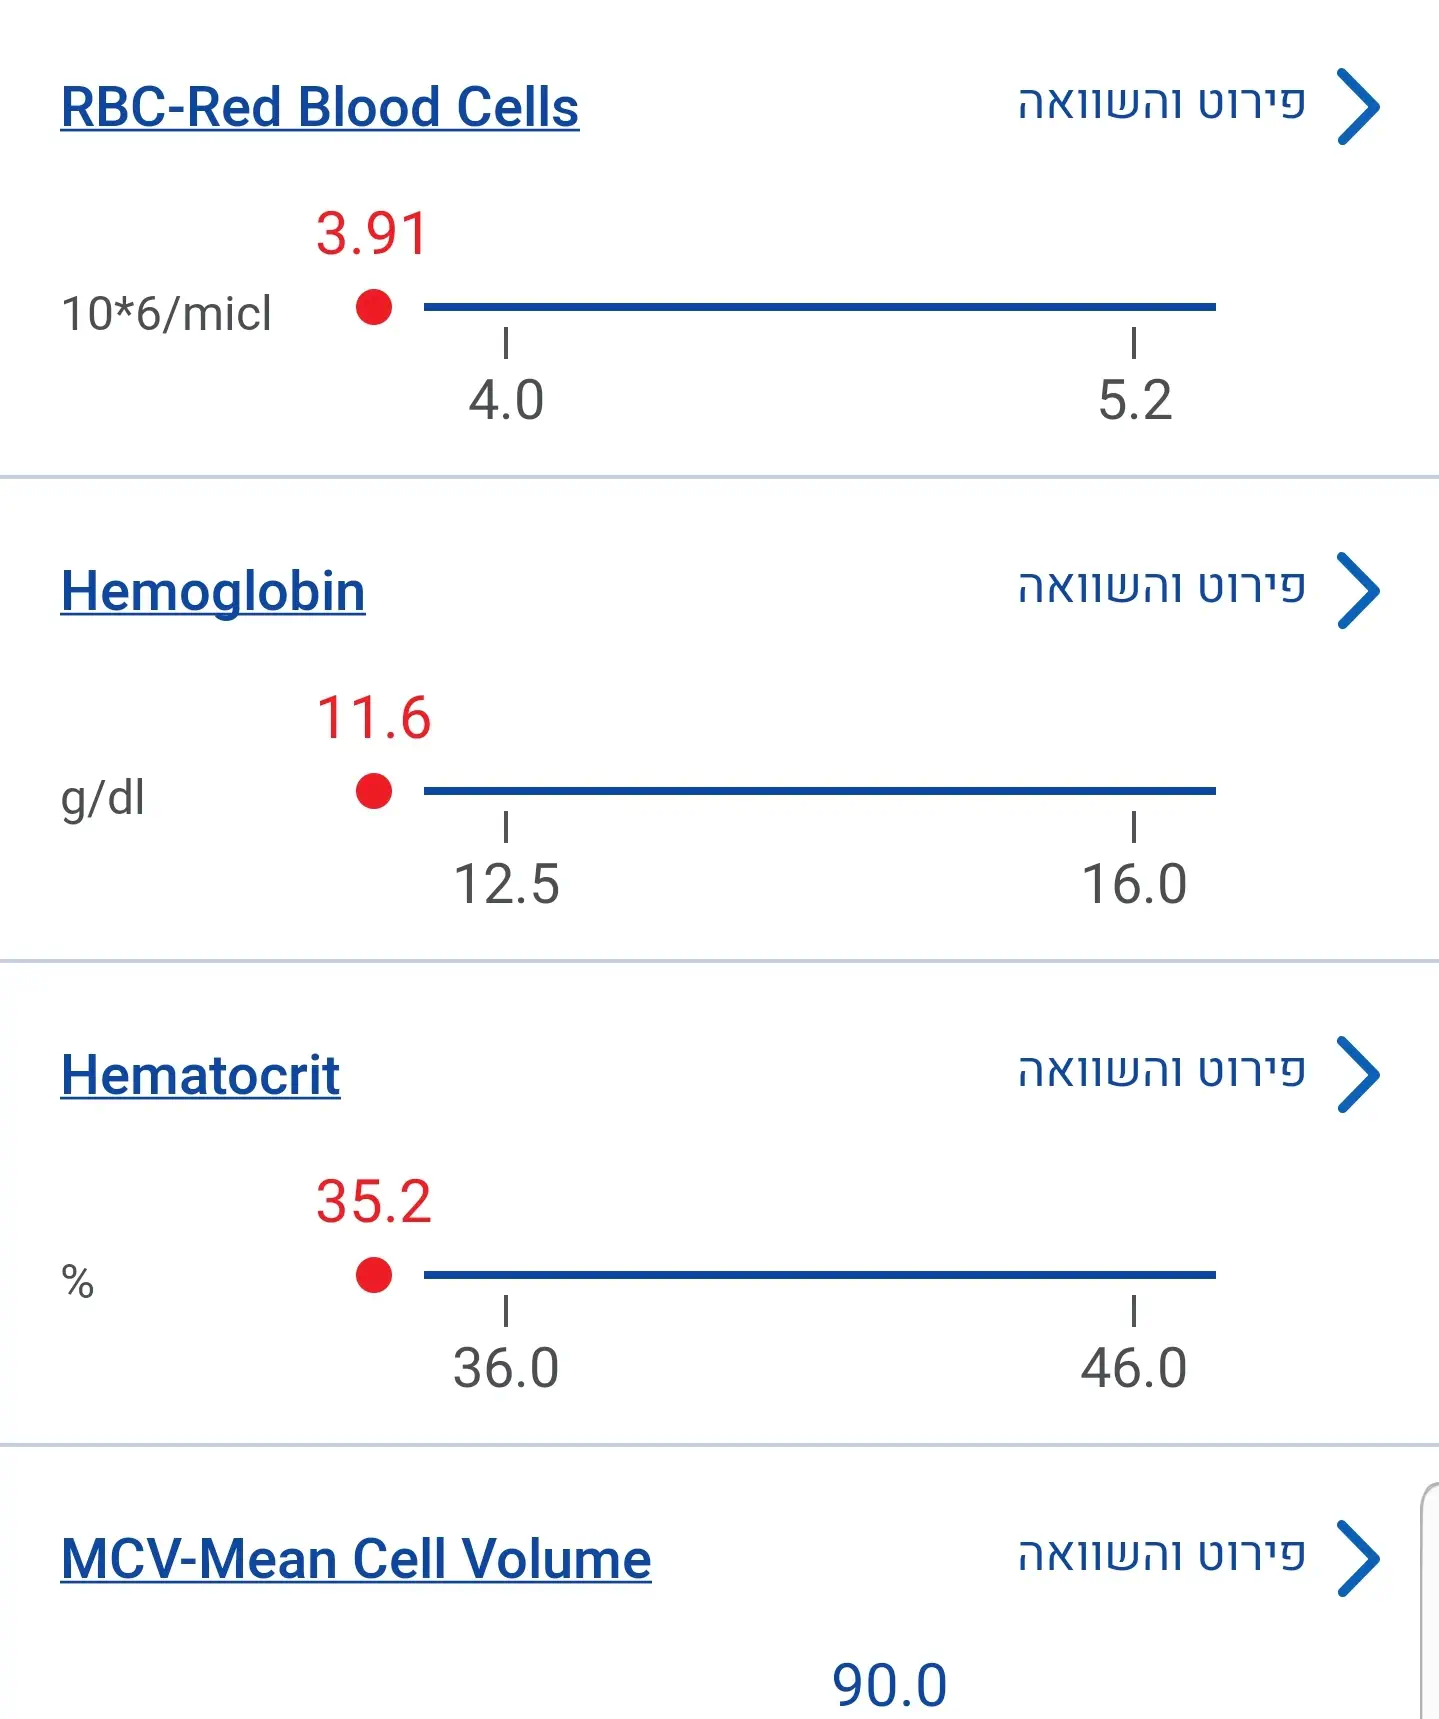Image resolution: width=1439 pixels, height=1719 pixels.
Task: Expand MCV details with the chevron arrow
Action: [x=1358, y=1558]
